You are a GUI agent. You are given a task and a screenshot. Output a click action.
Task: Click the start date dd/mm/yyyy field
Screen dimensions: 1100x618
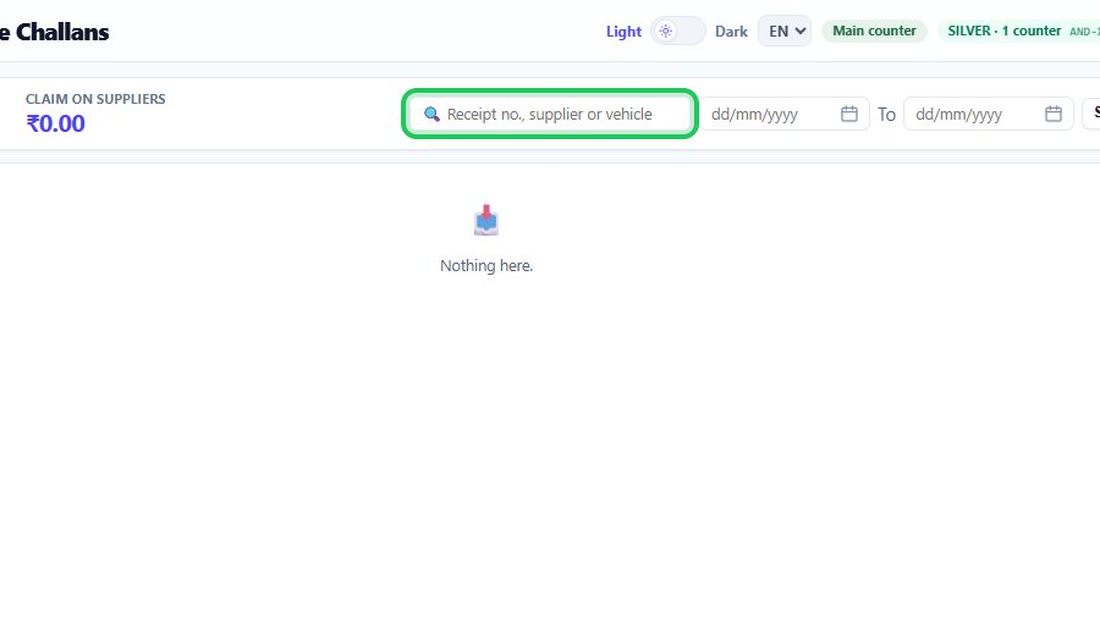point(784,114)
